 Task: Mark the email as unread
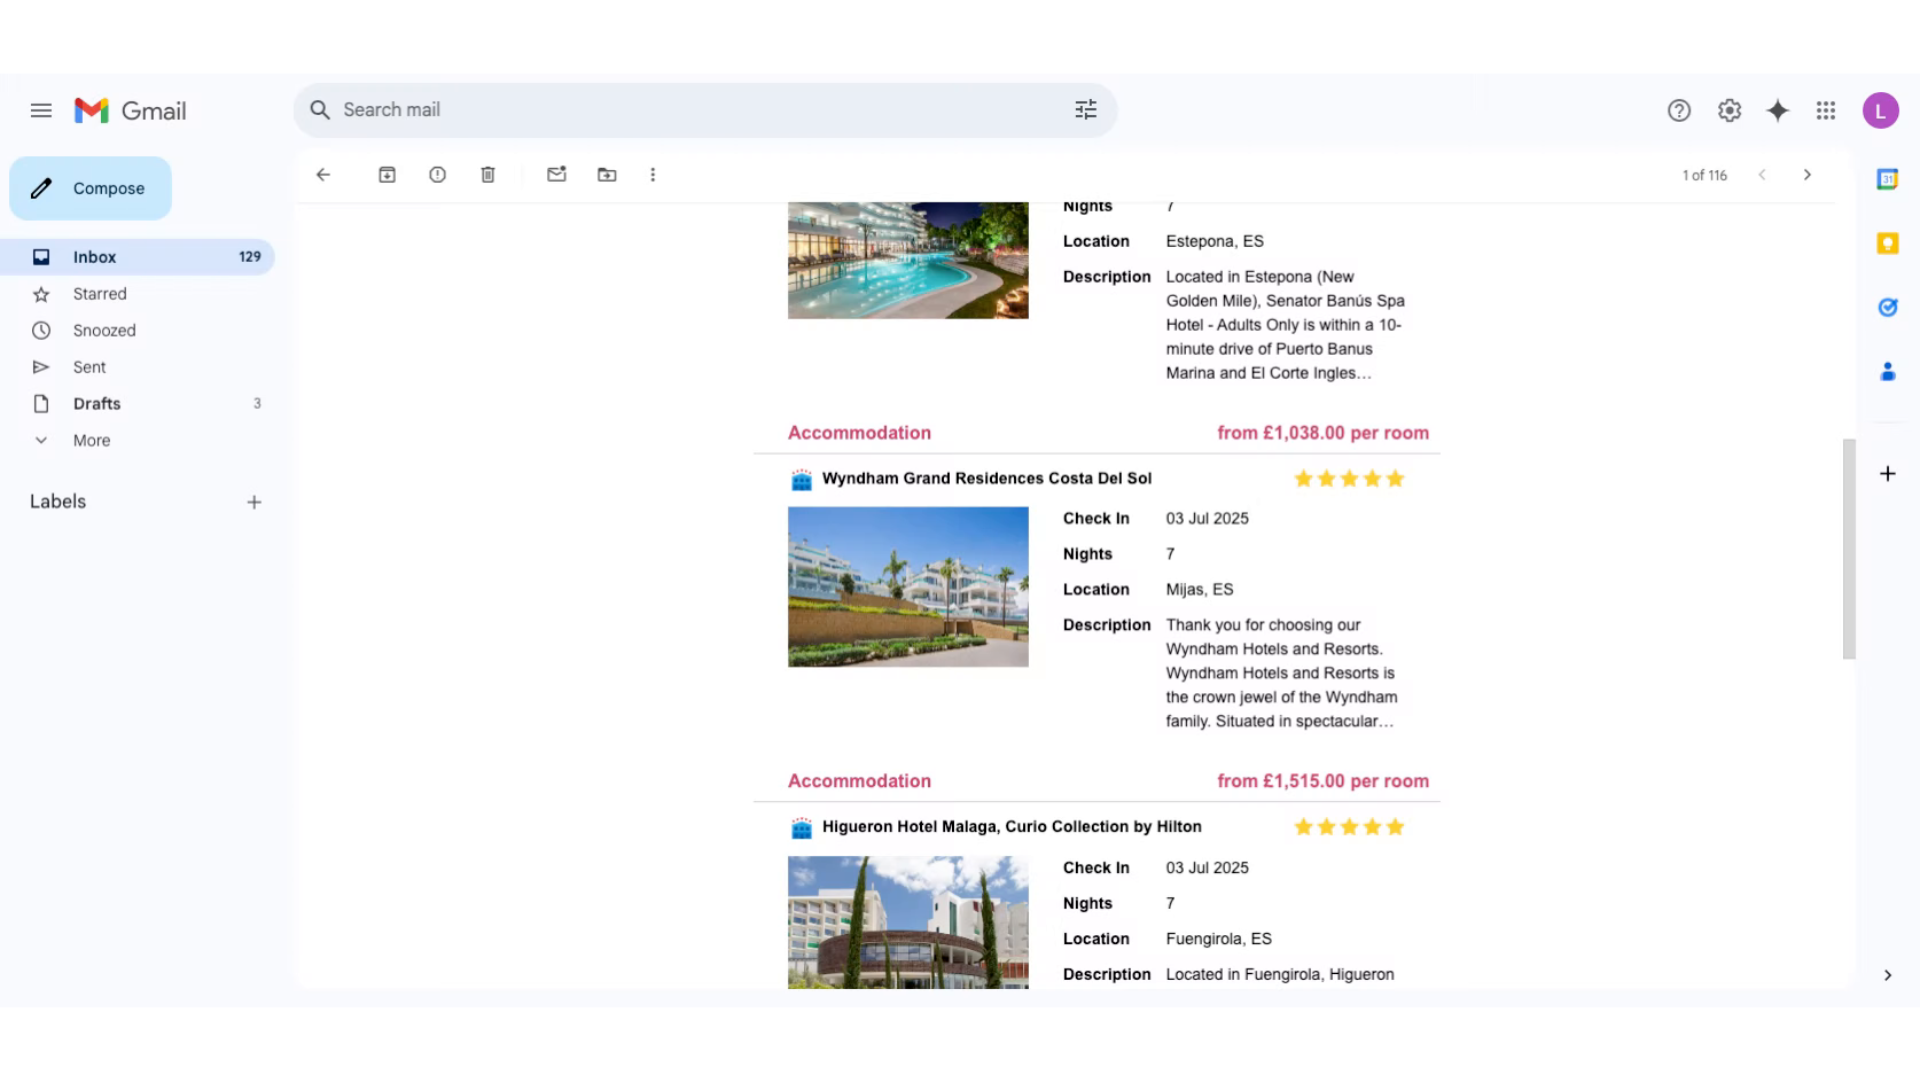(557, 175)
